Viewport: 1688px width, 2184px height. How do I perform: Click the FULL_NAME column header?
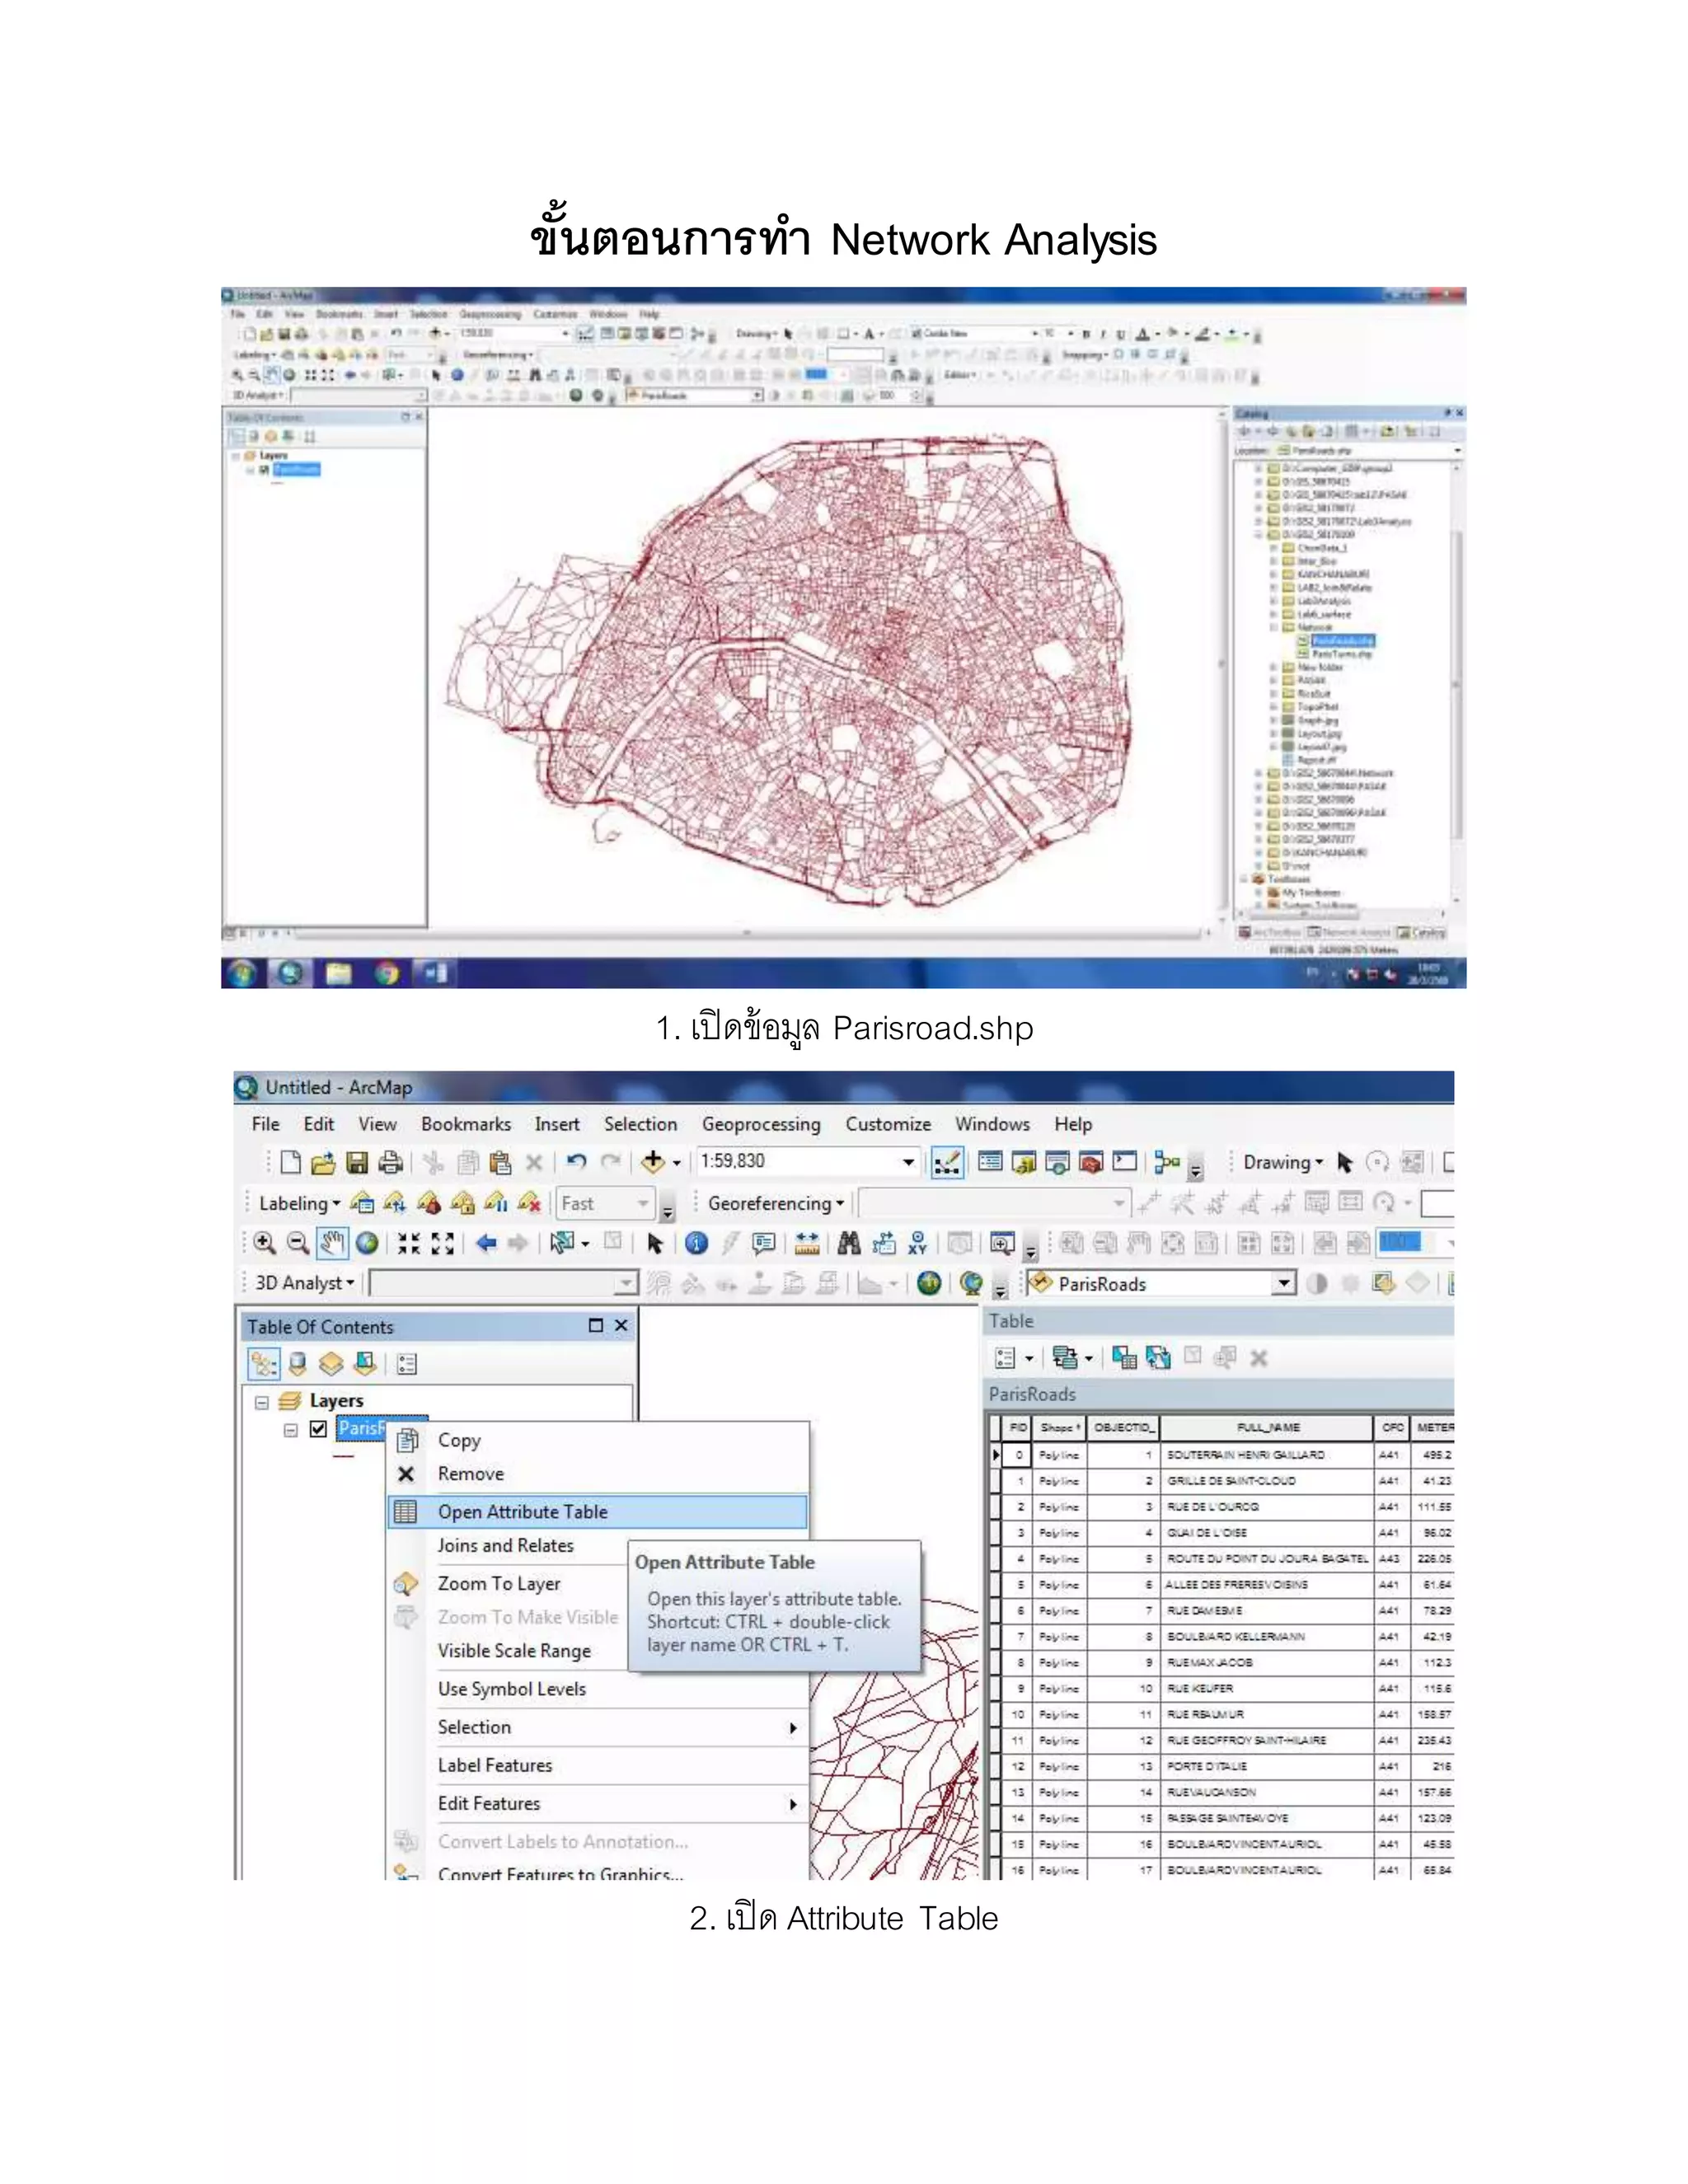pyautogui.click(x=1268, y=1428)
